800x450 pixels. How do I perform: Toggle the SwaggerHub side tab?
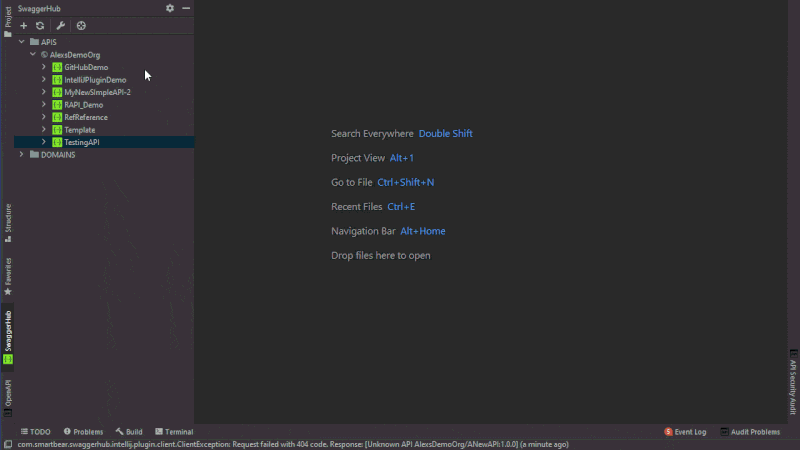pos(8,337)
